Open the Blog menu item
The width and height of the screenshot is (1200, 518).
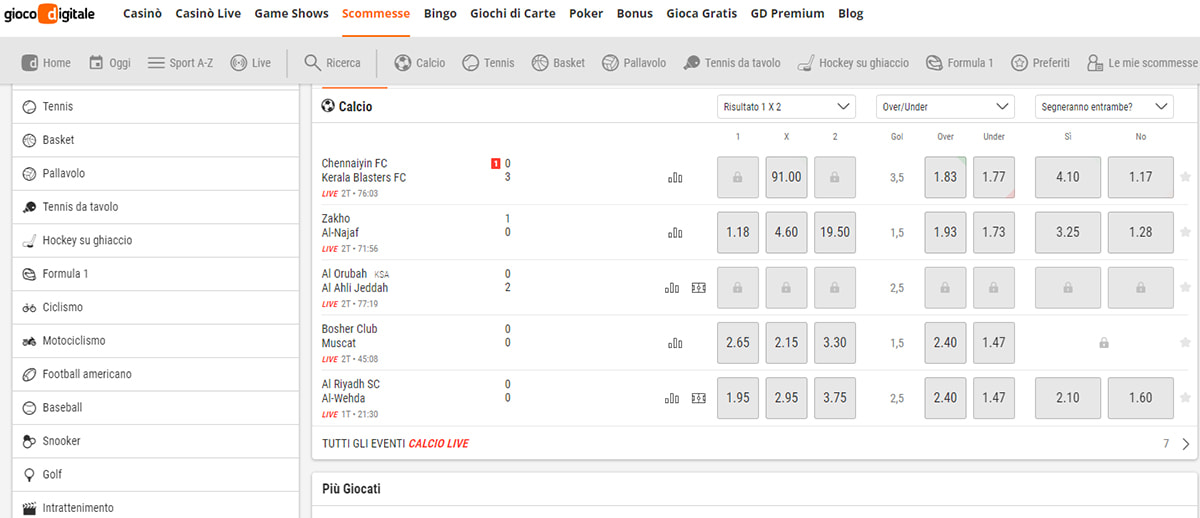click(x=851, y=14)
